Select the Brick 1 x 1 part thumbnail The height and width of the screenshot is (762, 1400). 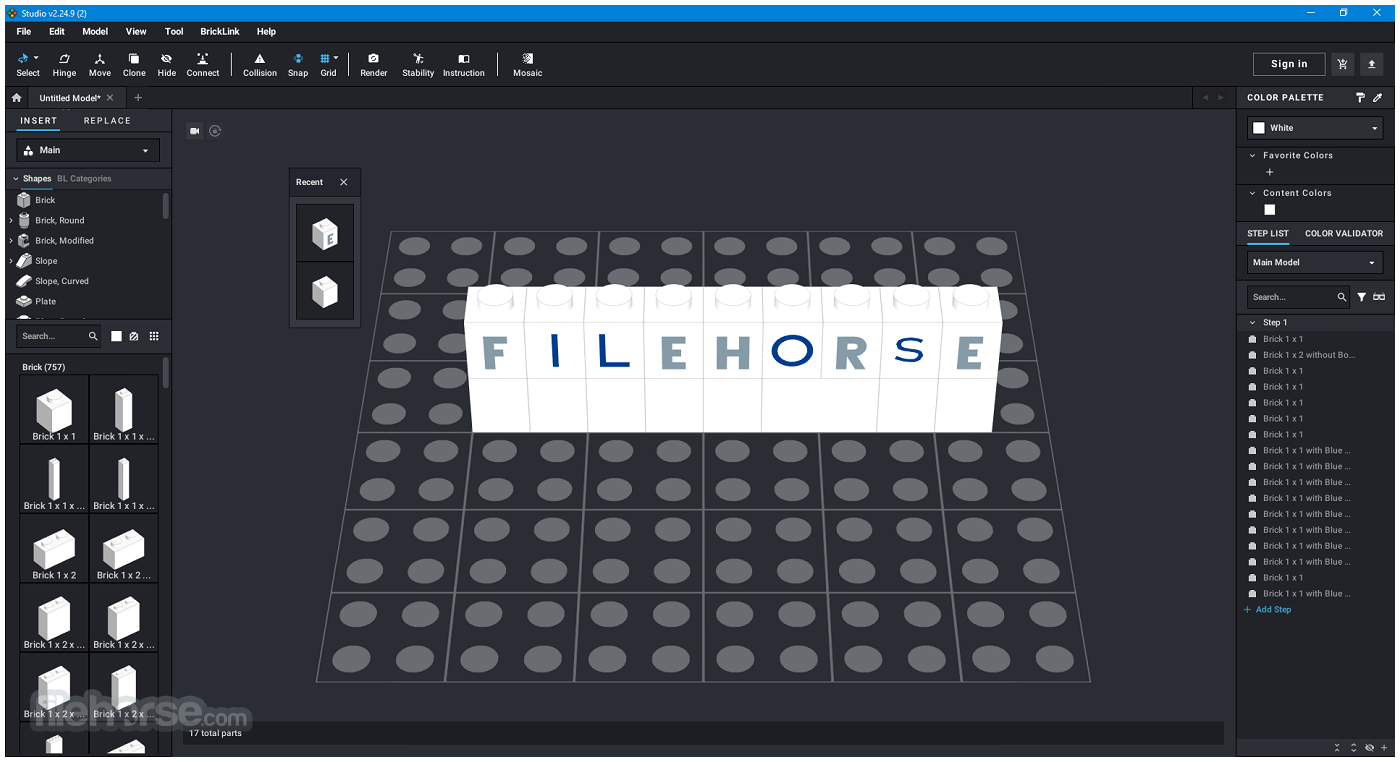coord(55,409)
